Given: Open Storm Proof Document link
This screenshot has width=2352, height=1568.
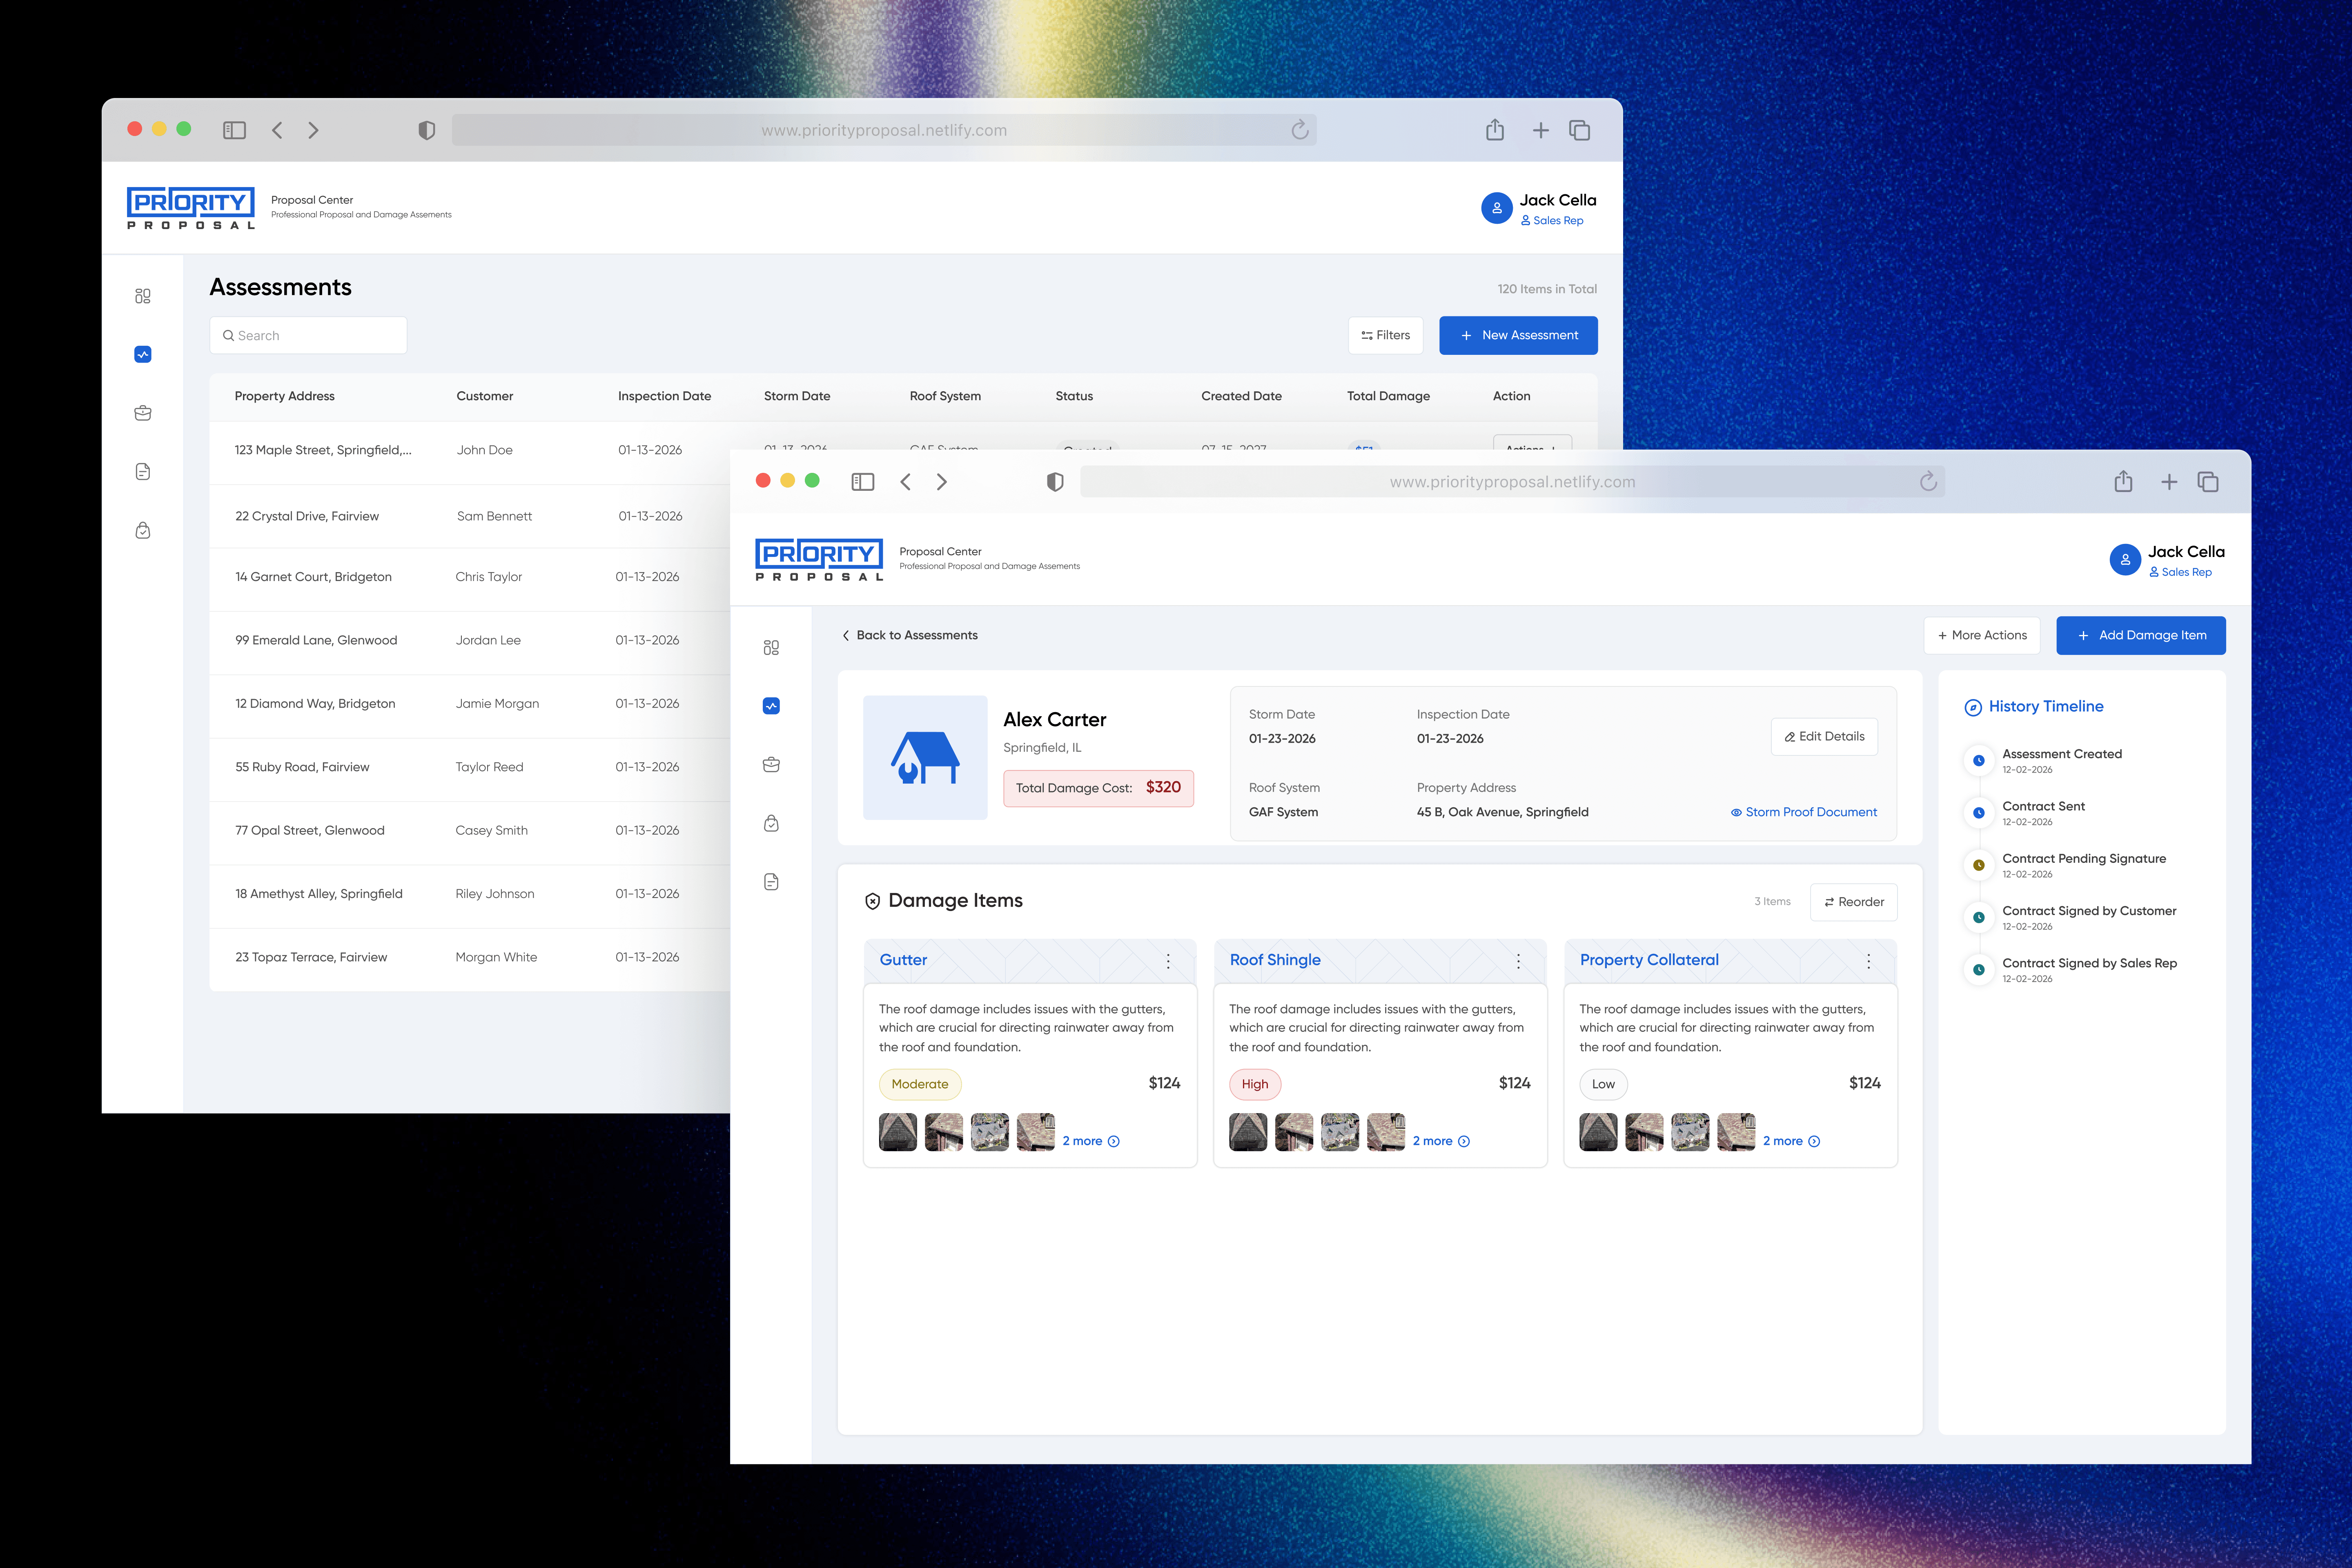Looking at the screenshot, I should point(1803,812).
